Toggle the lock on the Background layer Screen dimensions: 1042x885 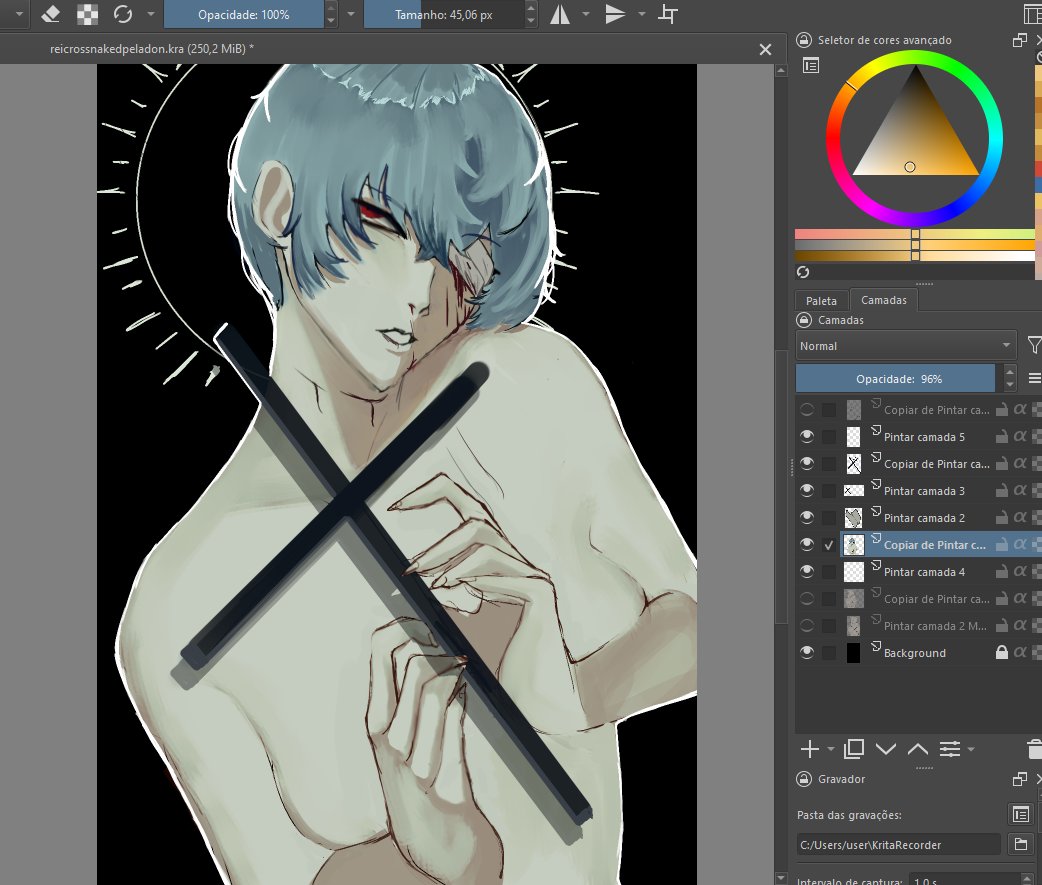tap(1001, 652)
